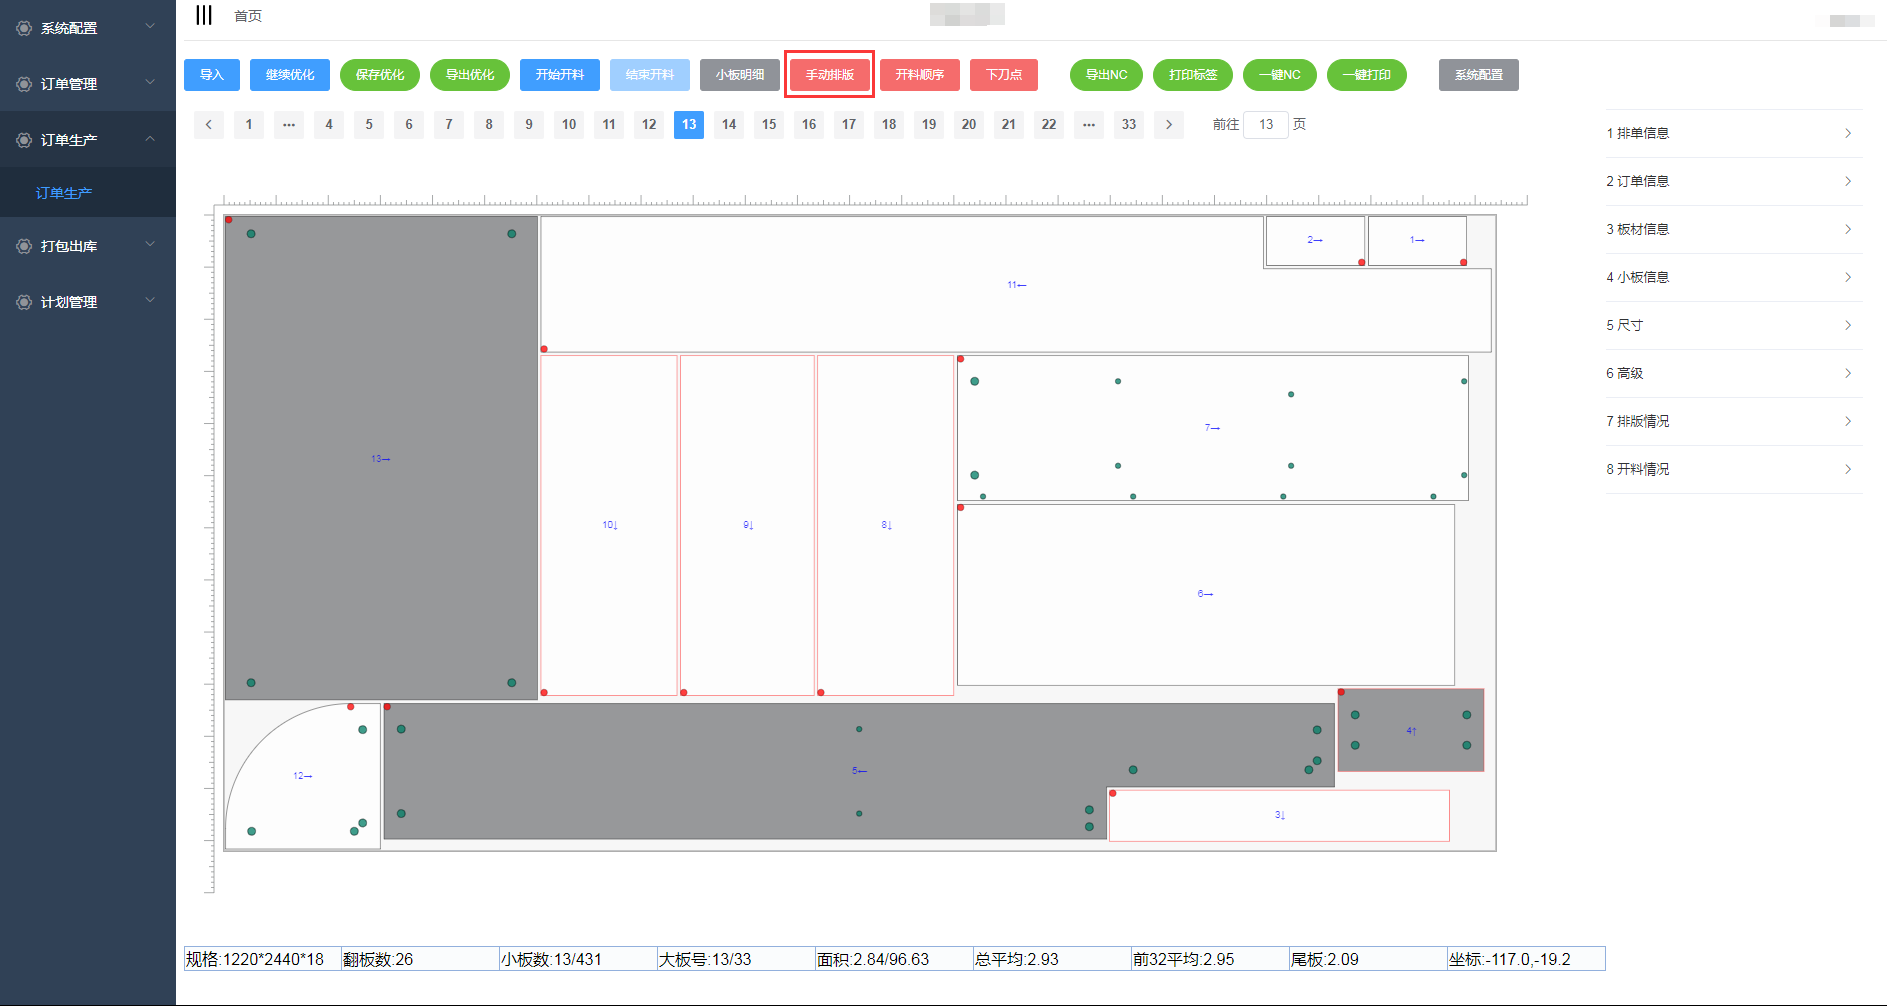Go to previous page arrow in pagination
Image resolution: width=1887 pixels, height=1006 pixels.
pos(208,125)
